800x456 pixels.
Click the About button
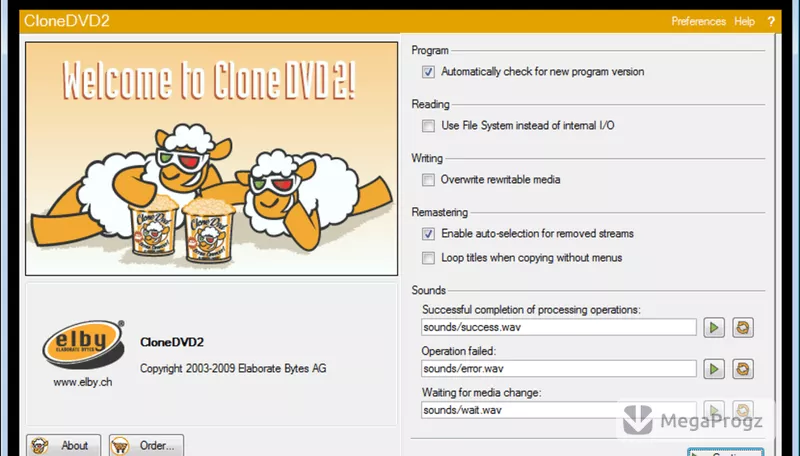click(x=64, y=445)
